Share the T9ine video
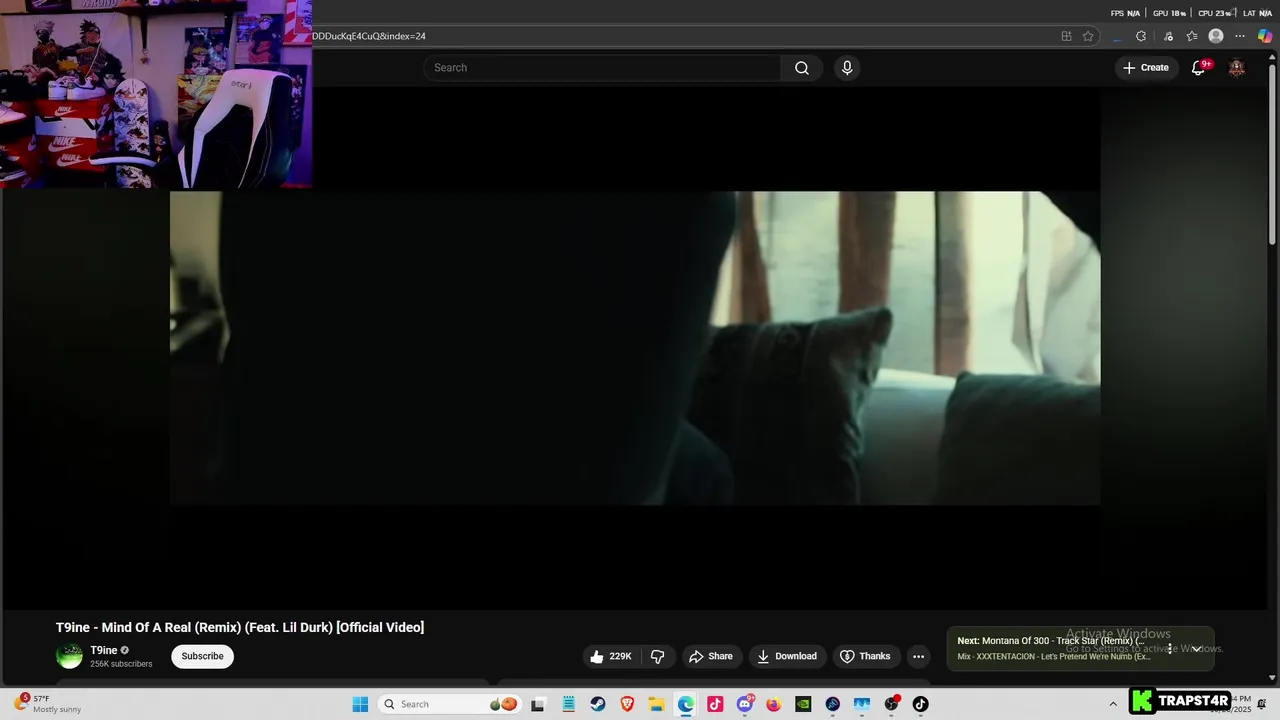Image resolution: width=1280 pixels, height=720 pixels. pyautogui.click(x=711, y=656)
